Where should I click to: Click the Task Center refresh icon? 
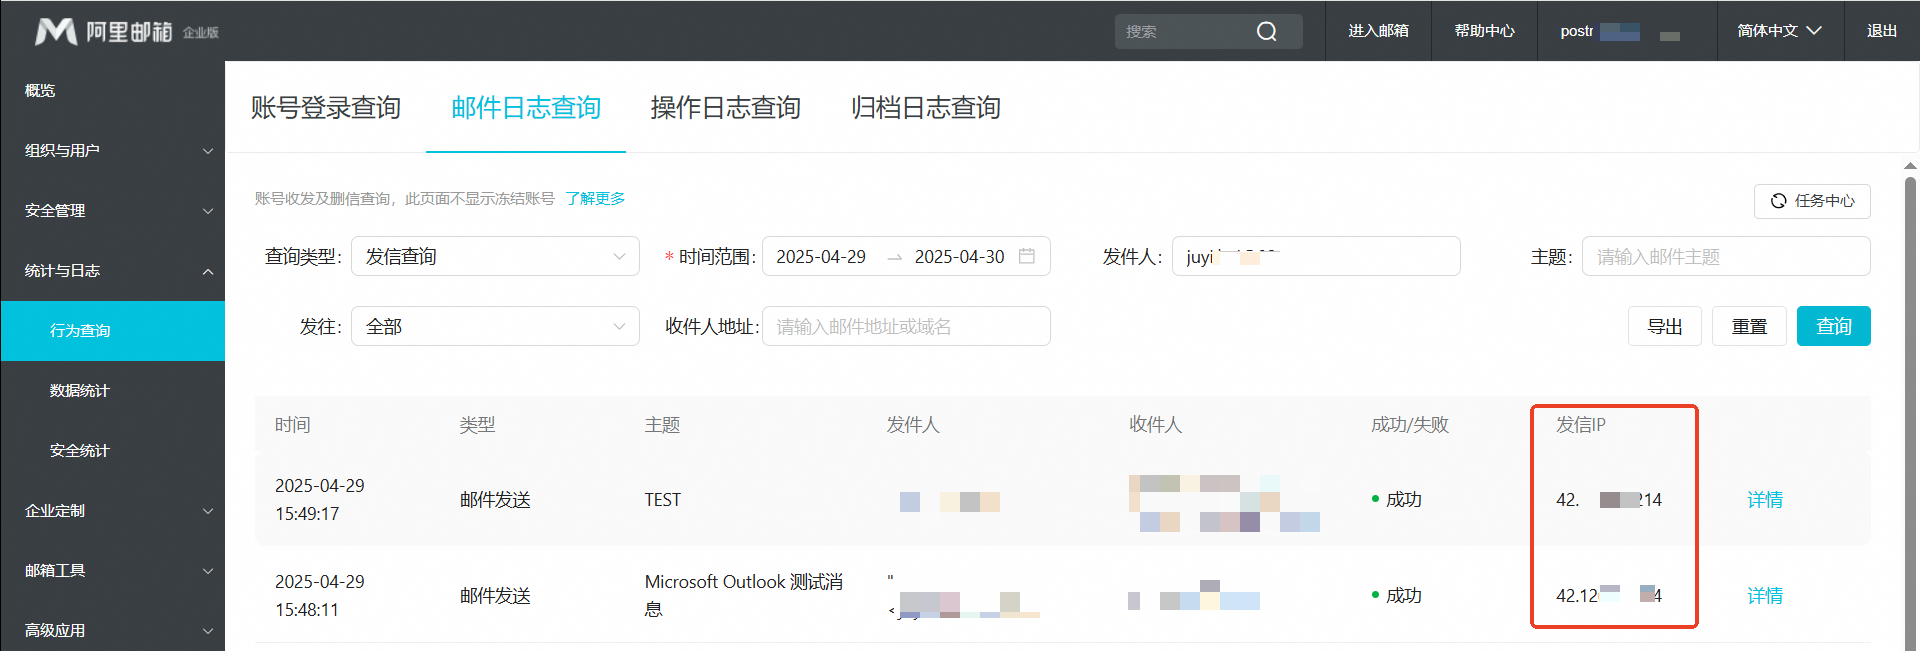[1778, 201]
